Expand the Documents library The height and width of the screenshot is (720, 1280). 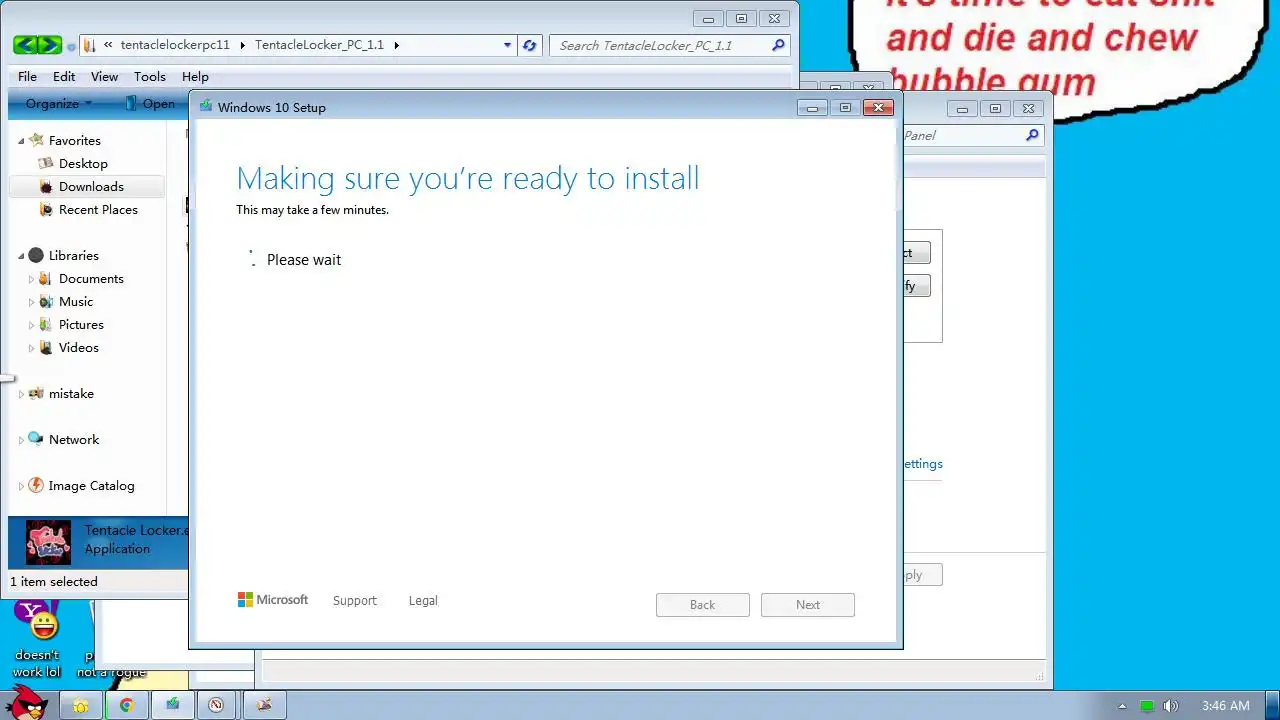coord(31,279)
